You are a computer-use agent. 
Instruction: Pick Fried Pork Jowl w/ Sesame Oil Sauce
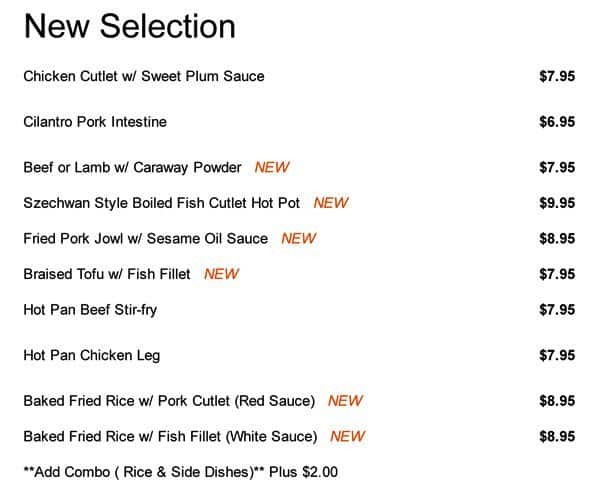click(x=145, y=238)
